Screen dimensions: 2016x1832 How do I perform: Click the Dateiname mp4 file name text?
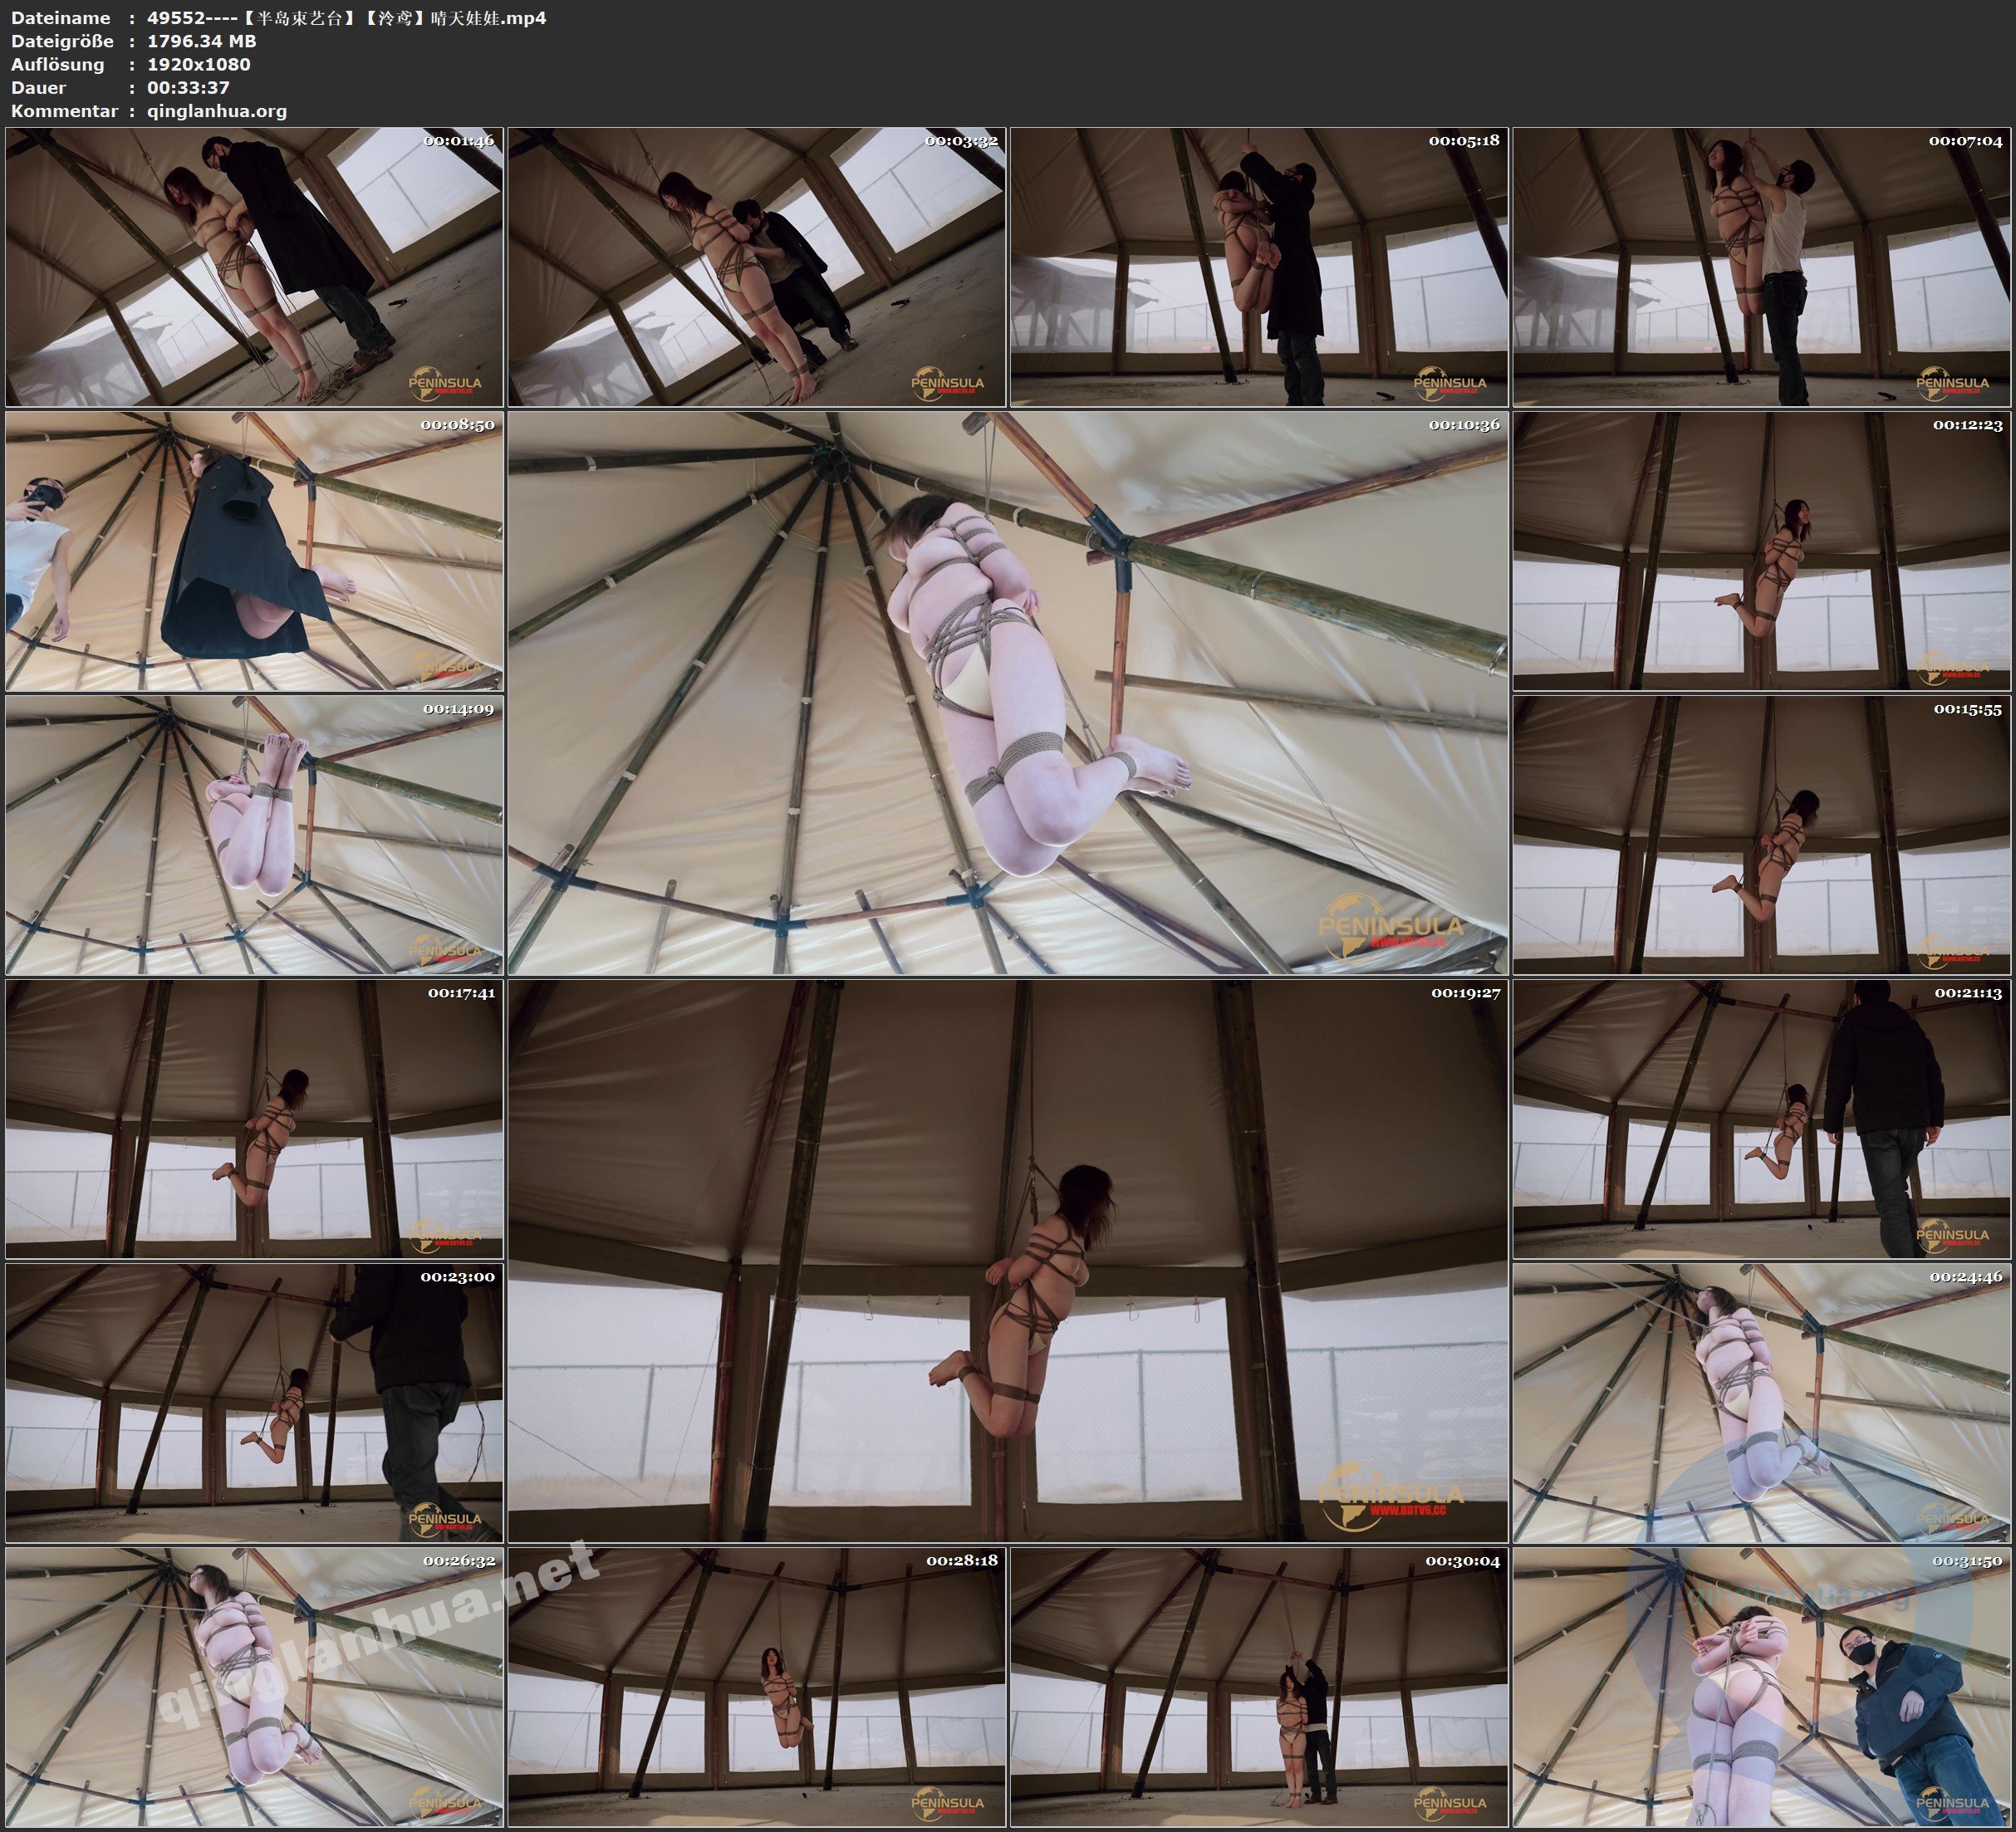pos(346,17)
